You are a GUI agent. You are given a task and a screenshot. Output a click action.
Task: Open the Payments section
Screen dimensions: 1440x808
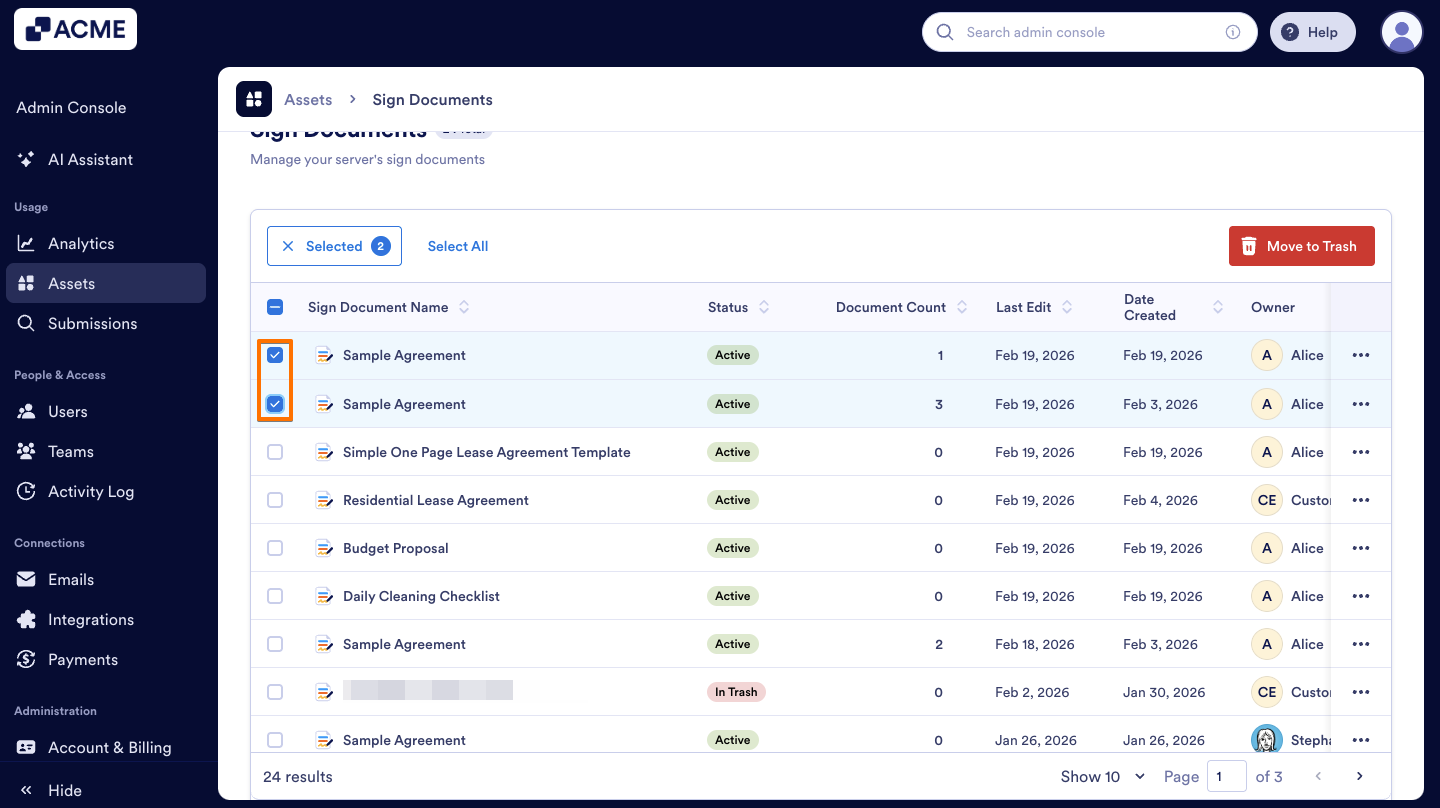click(83, 659)
